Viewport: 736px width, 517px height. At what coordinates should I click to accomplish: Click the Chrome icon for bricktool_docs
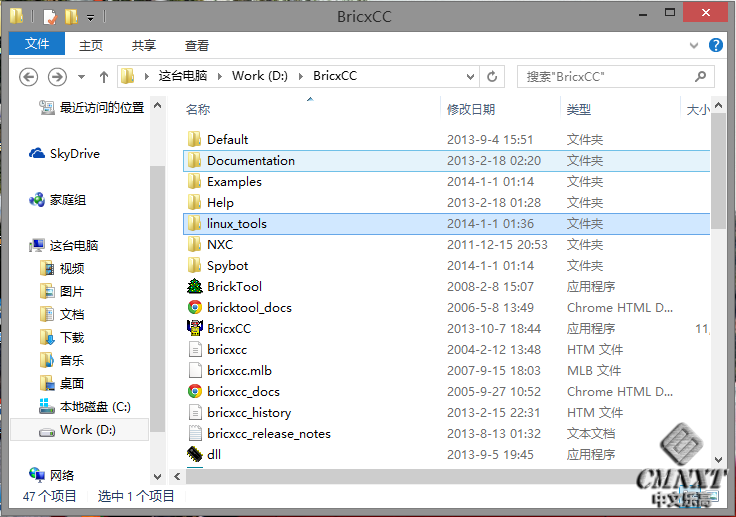(x=194, y=308)
